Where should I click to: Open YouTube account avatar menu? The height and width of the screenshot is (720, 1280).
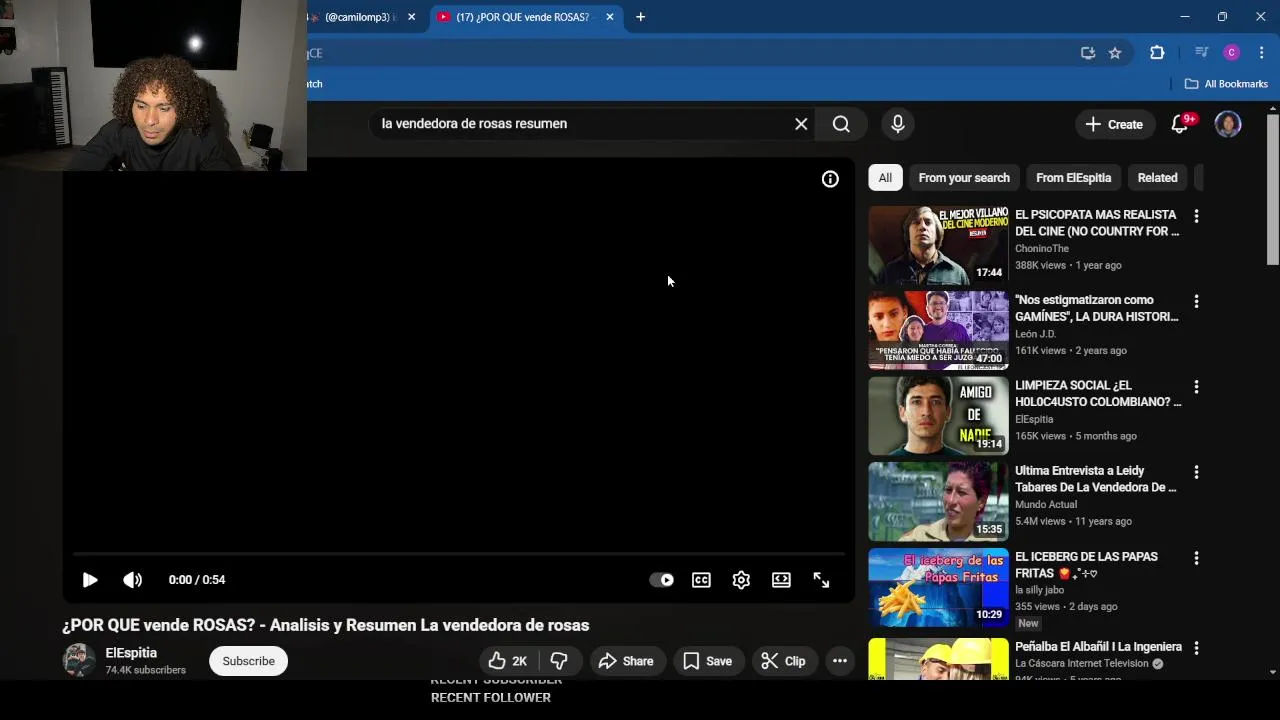tap(1228, 124)
